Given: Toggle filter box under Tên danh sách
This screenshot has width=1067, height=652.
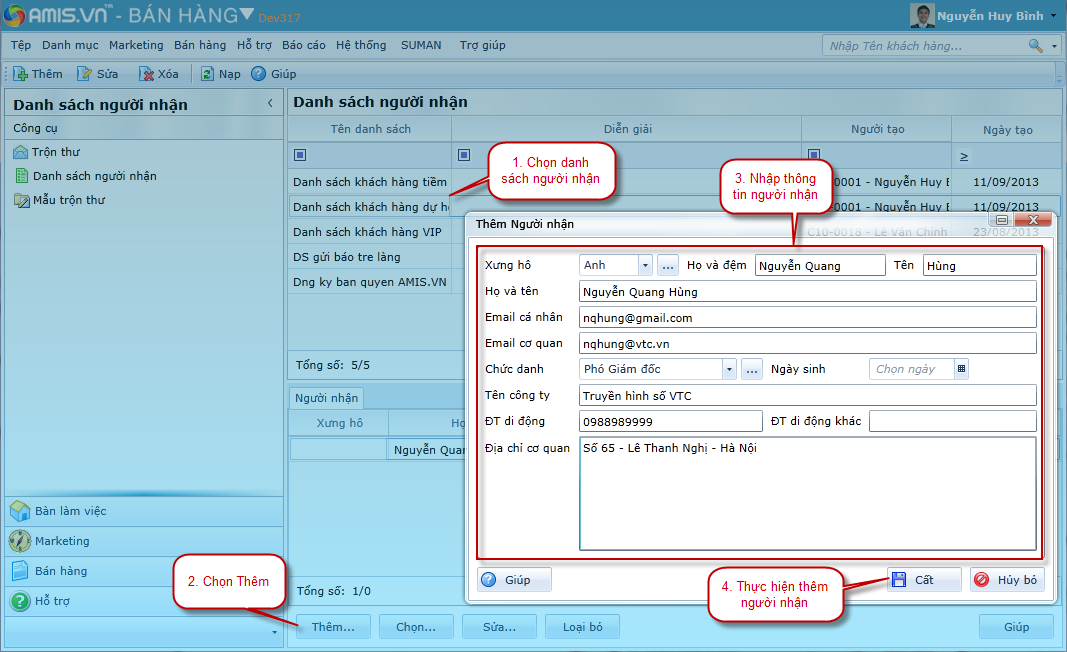Looking at the screenshot, I should pyautogui.click(x=300, y=155).
